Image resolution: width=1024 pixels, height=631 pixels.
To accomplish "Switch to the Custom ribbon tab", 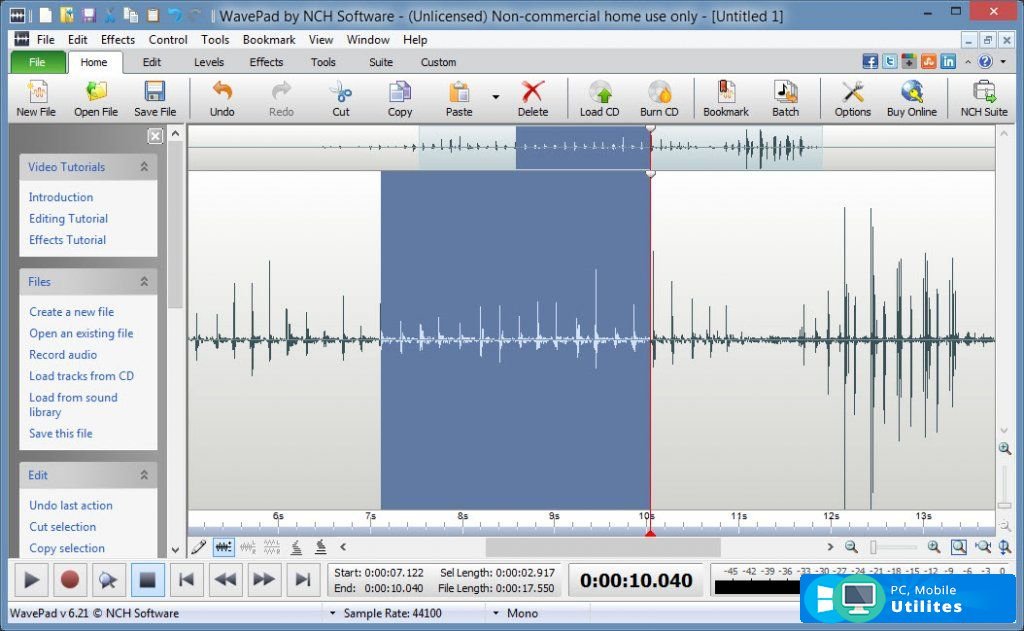I will click(438, 62).
